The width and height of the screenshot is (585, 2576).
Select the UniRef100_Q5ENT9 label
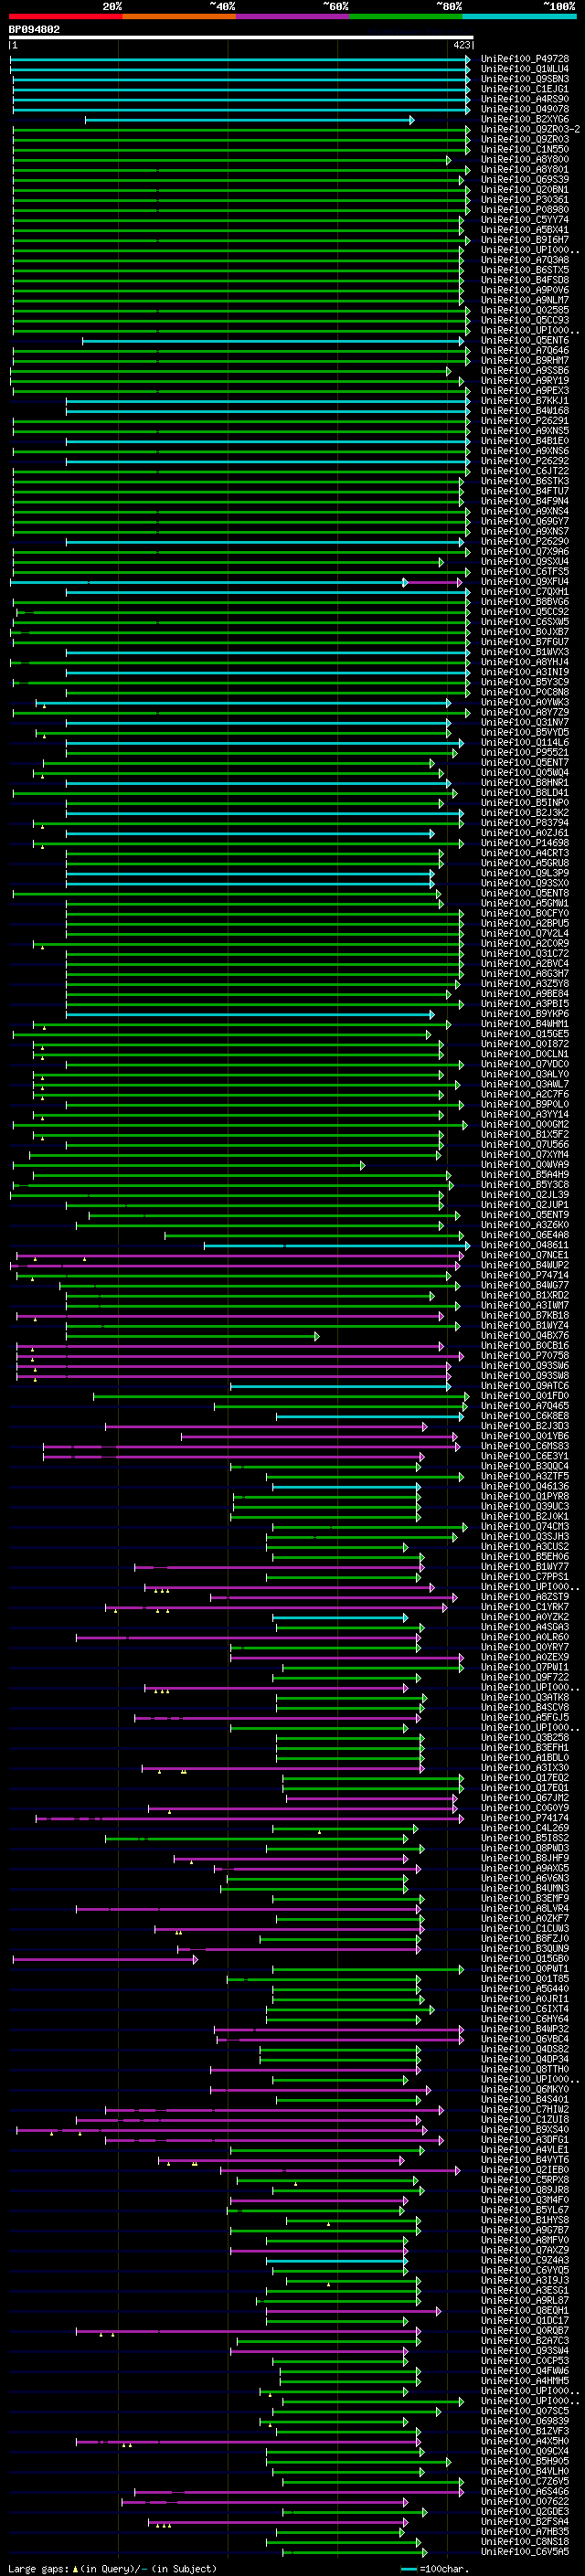[525, 1215]
